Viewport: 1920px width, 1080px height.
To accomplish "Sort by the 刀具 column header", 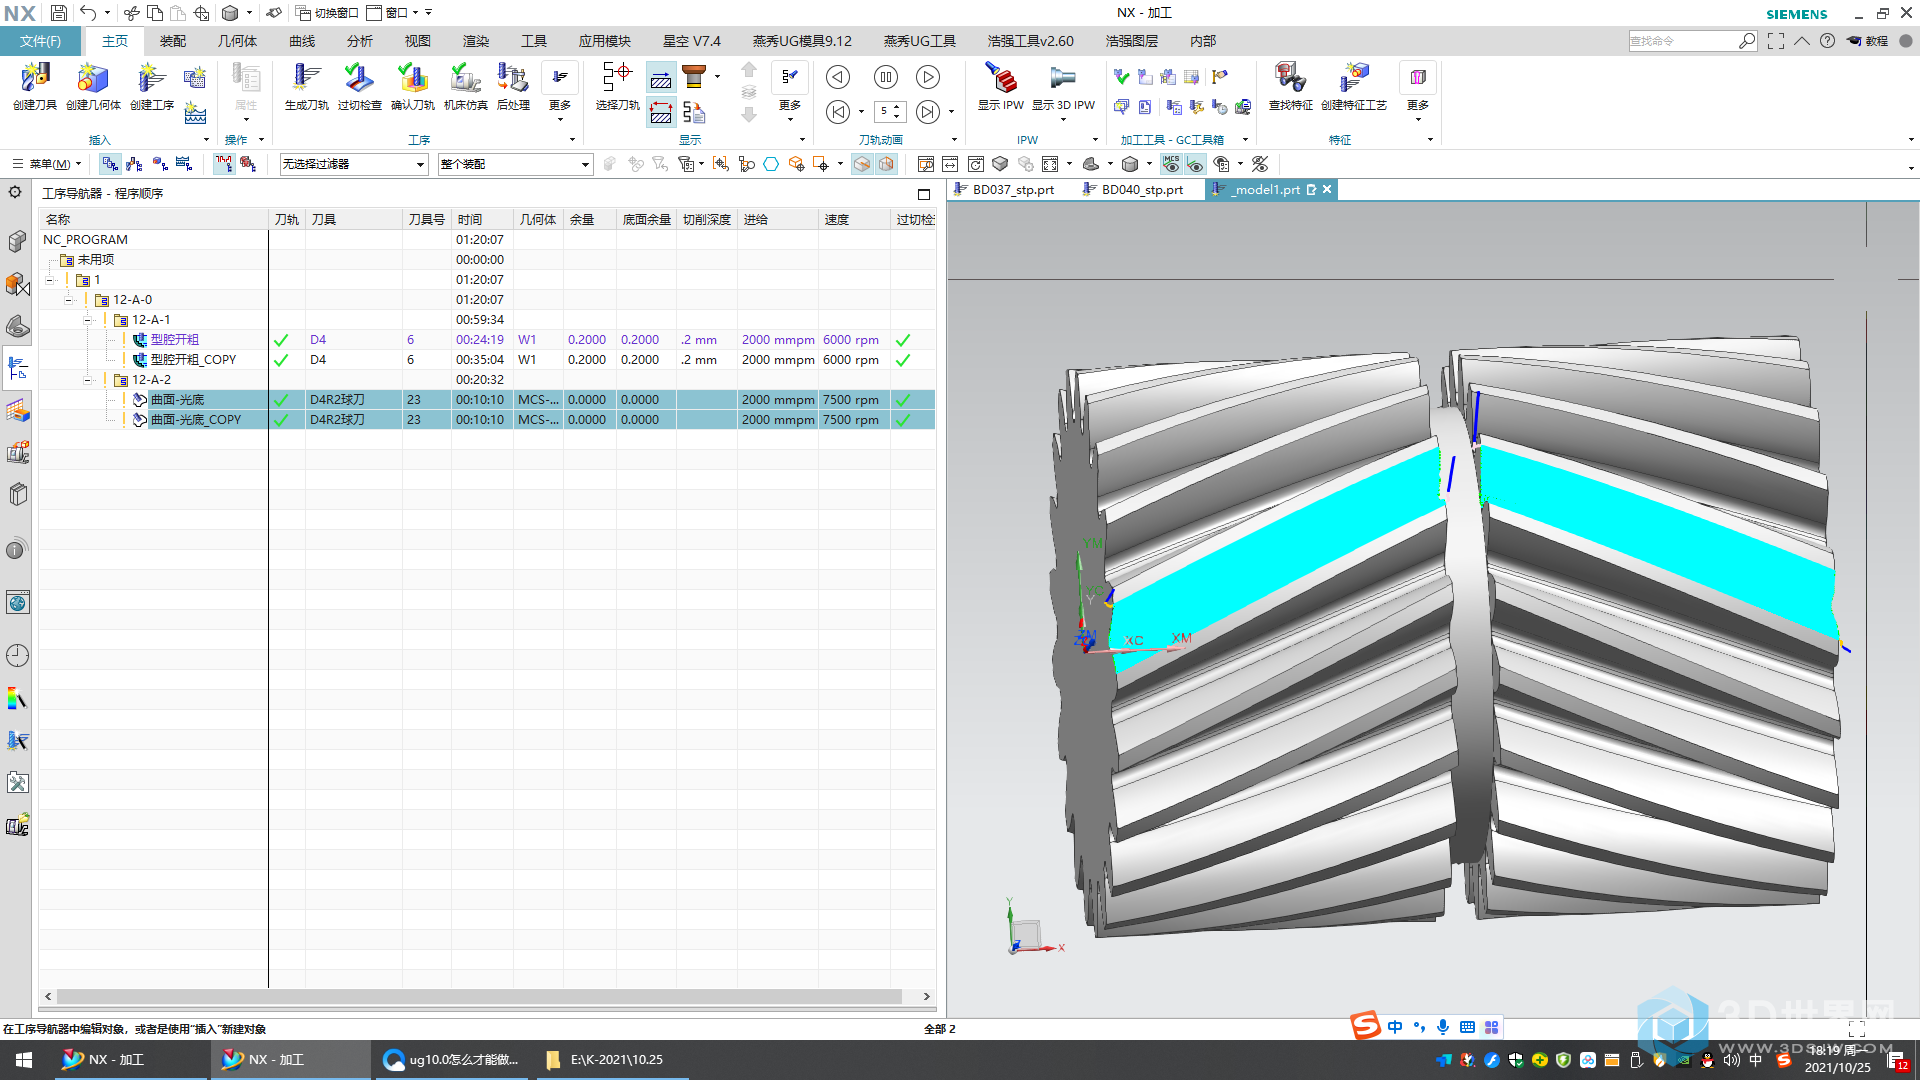I will click(x=354, y=219).
